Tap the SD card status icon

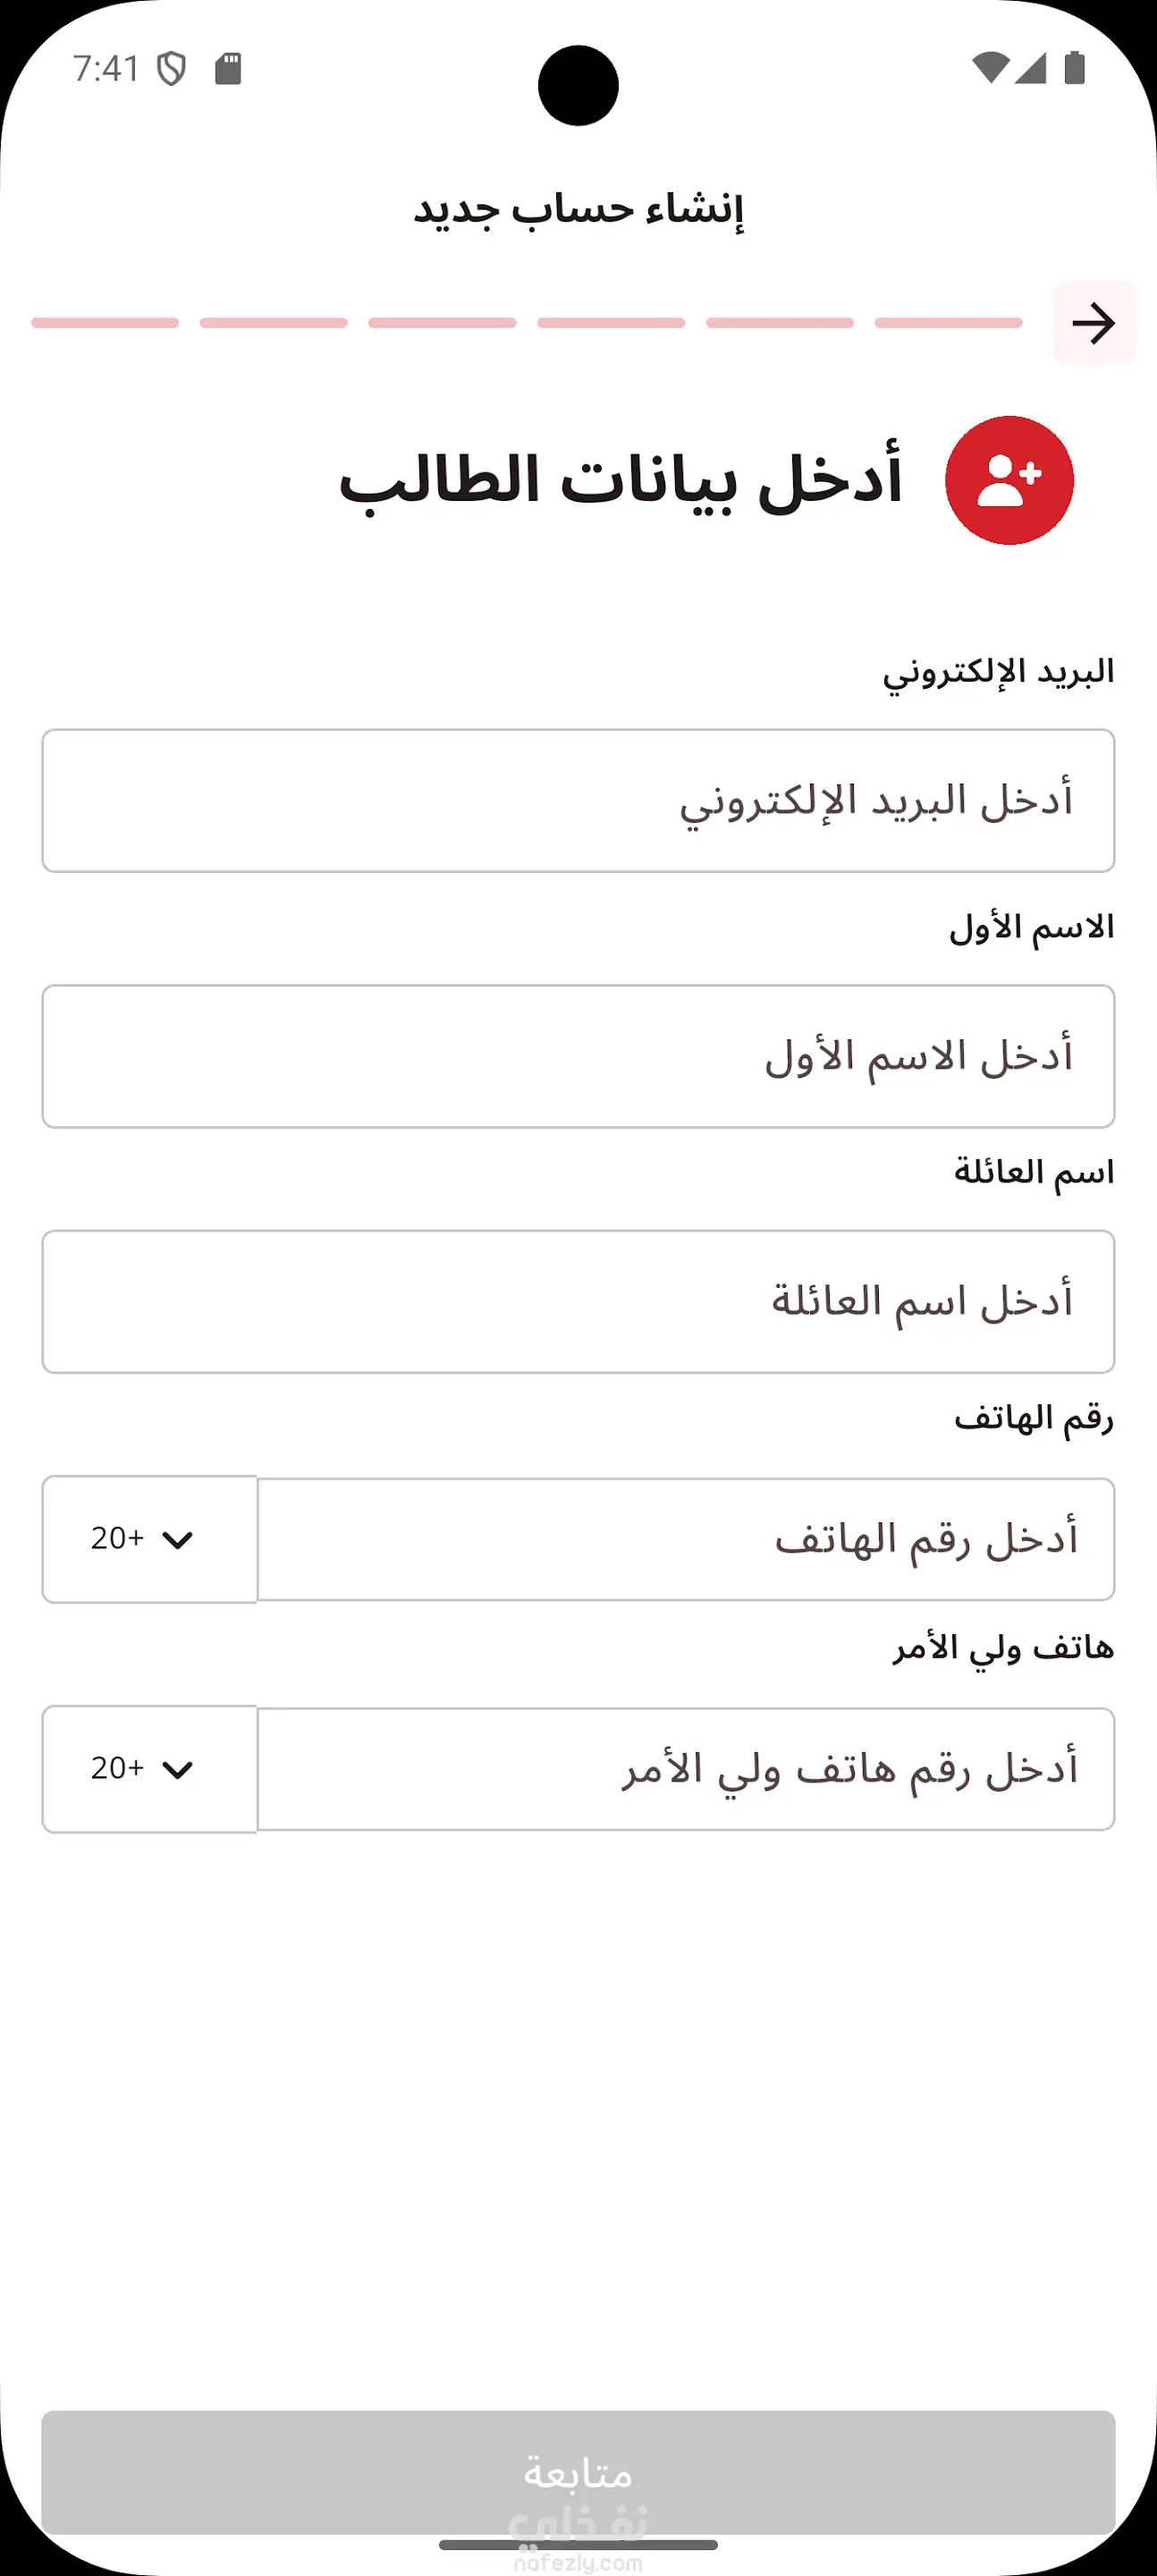tap(228, 68)
